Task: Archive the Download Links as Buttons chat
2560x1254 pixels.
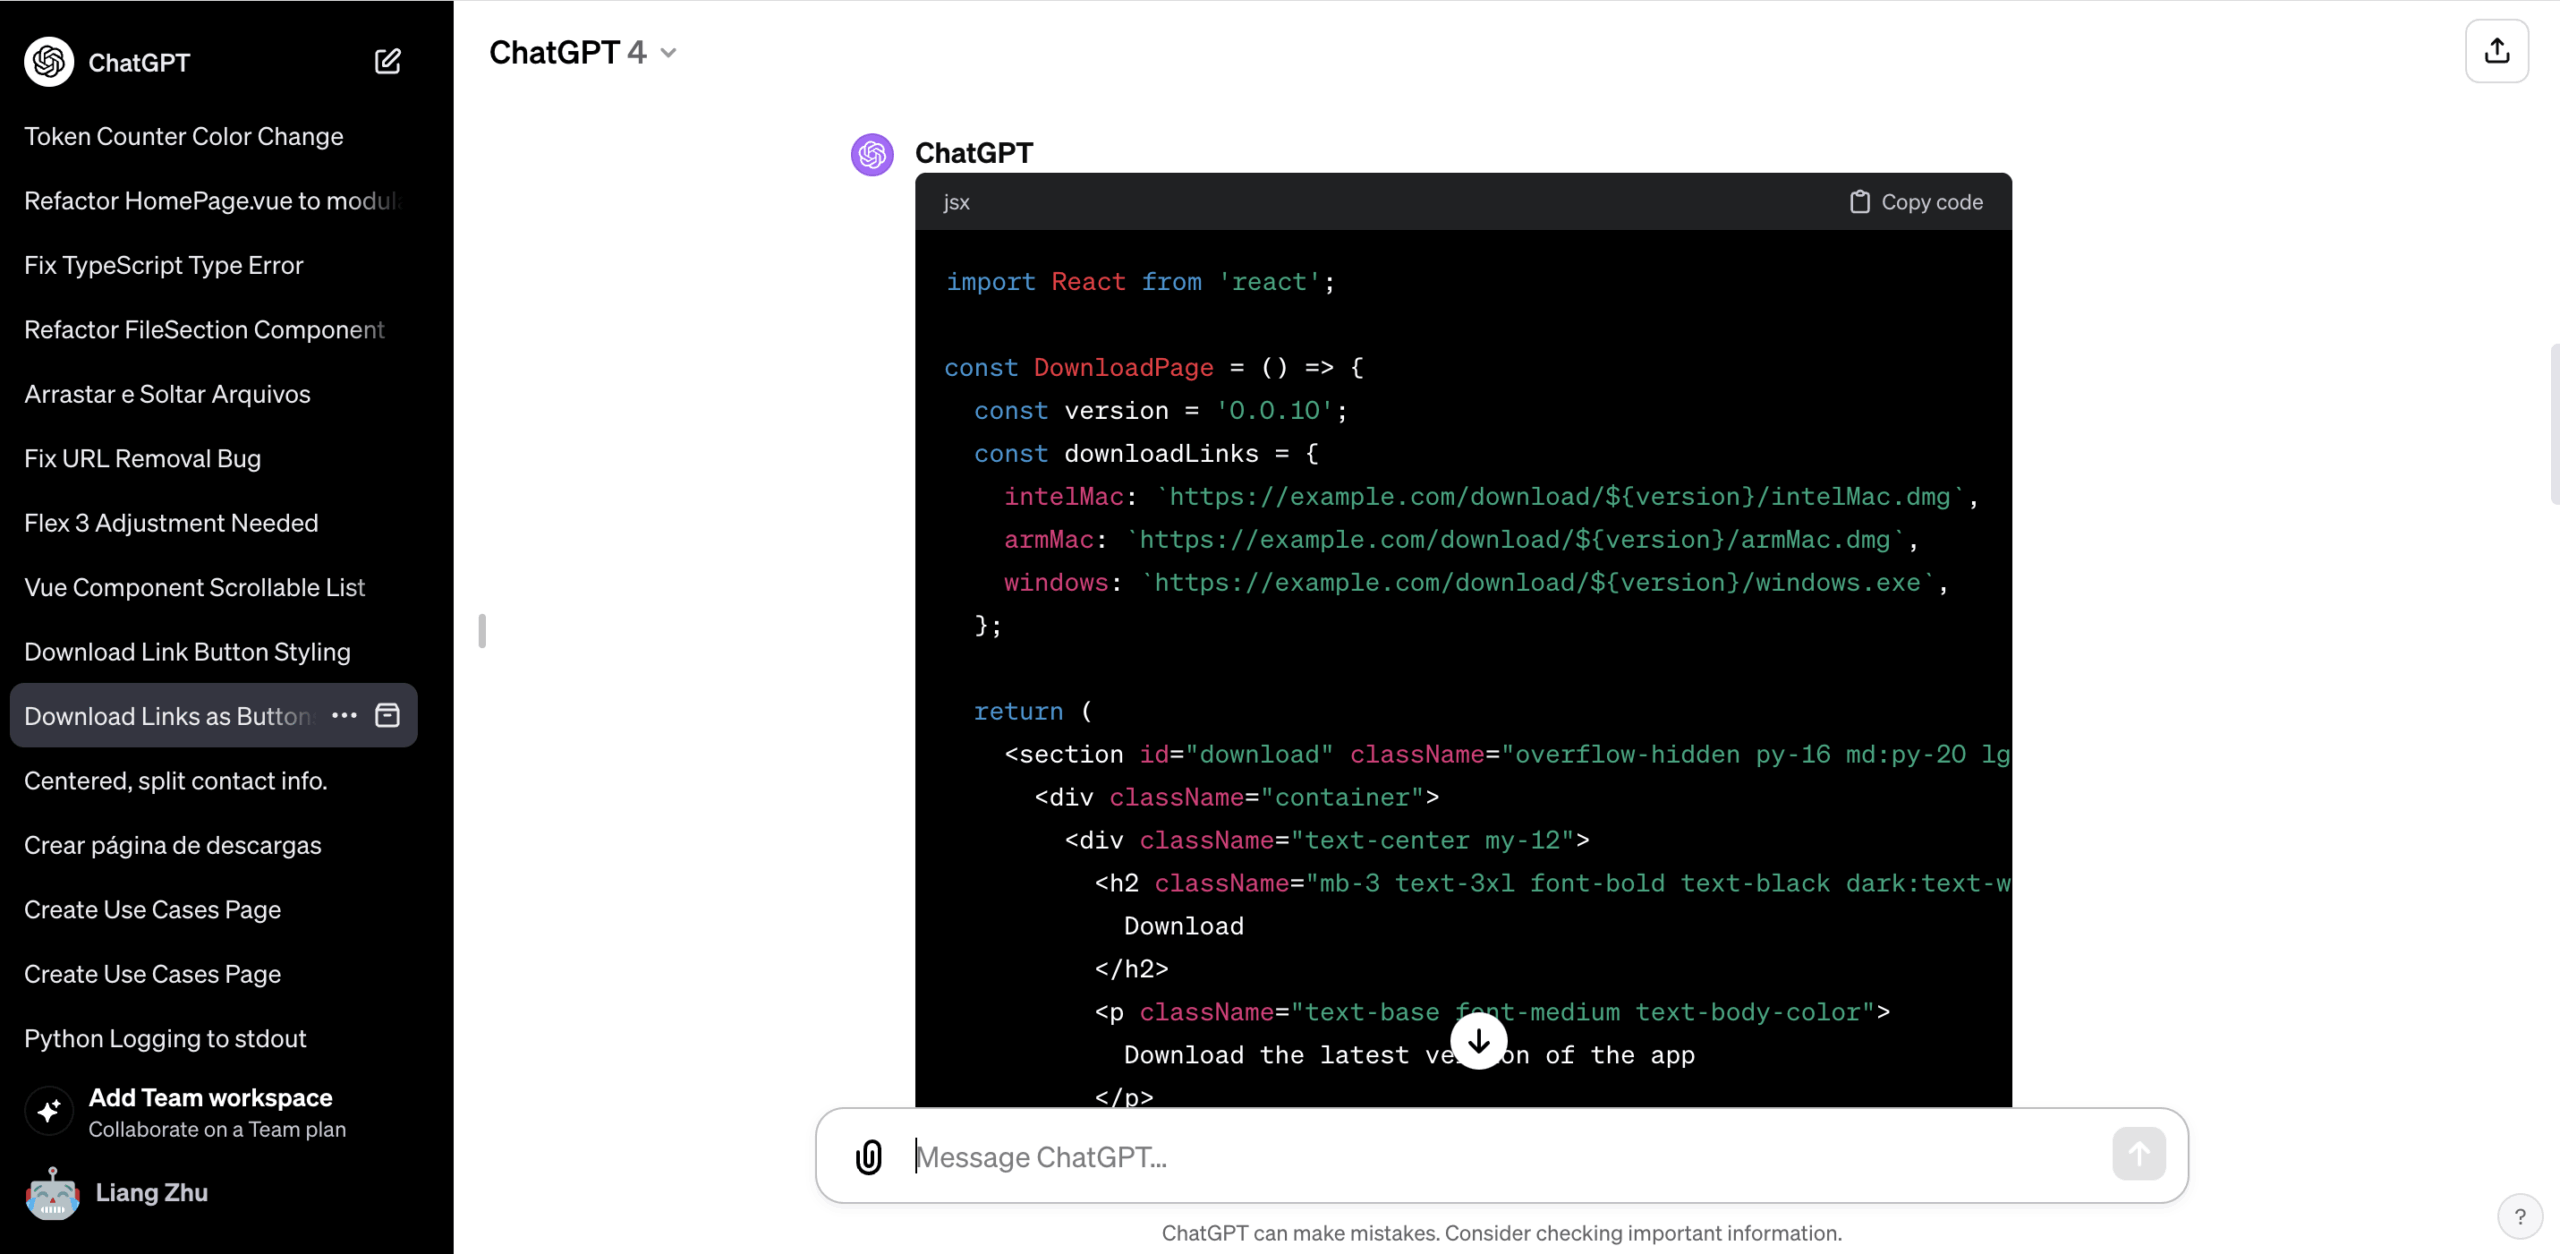Action: coord(387,715)
